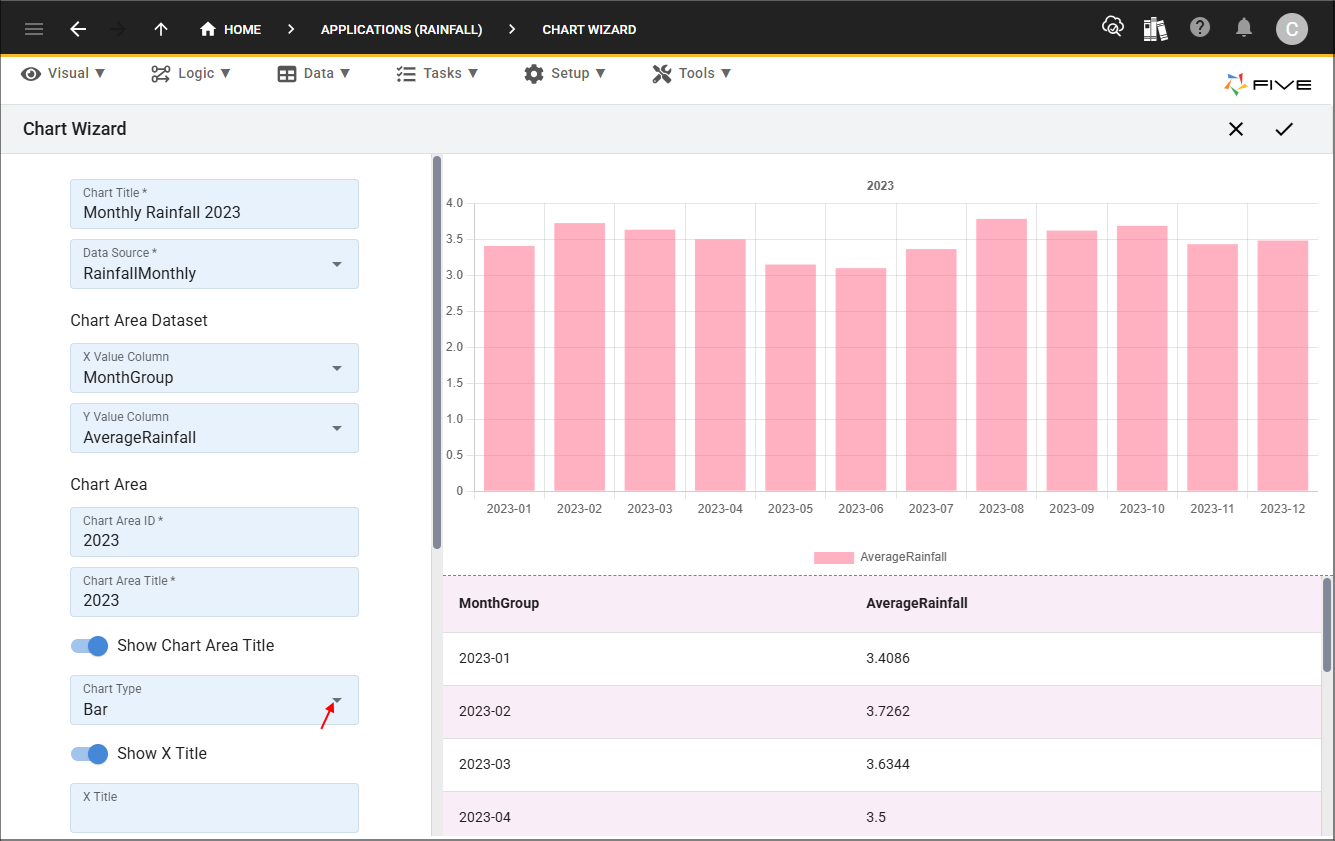Click the Chart Title input field
Image resolution: width=1335 pixels, height=841 pixels.
point(214,212)
